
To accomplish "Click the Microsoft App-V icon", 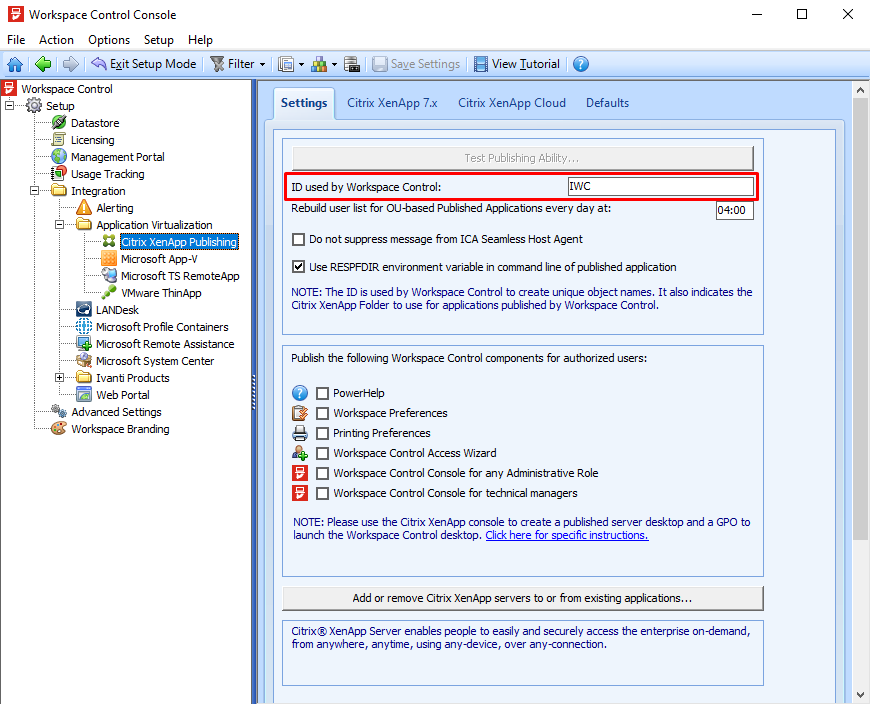I will coord(109,259).
